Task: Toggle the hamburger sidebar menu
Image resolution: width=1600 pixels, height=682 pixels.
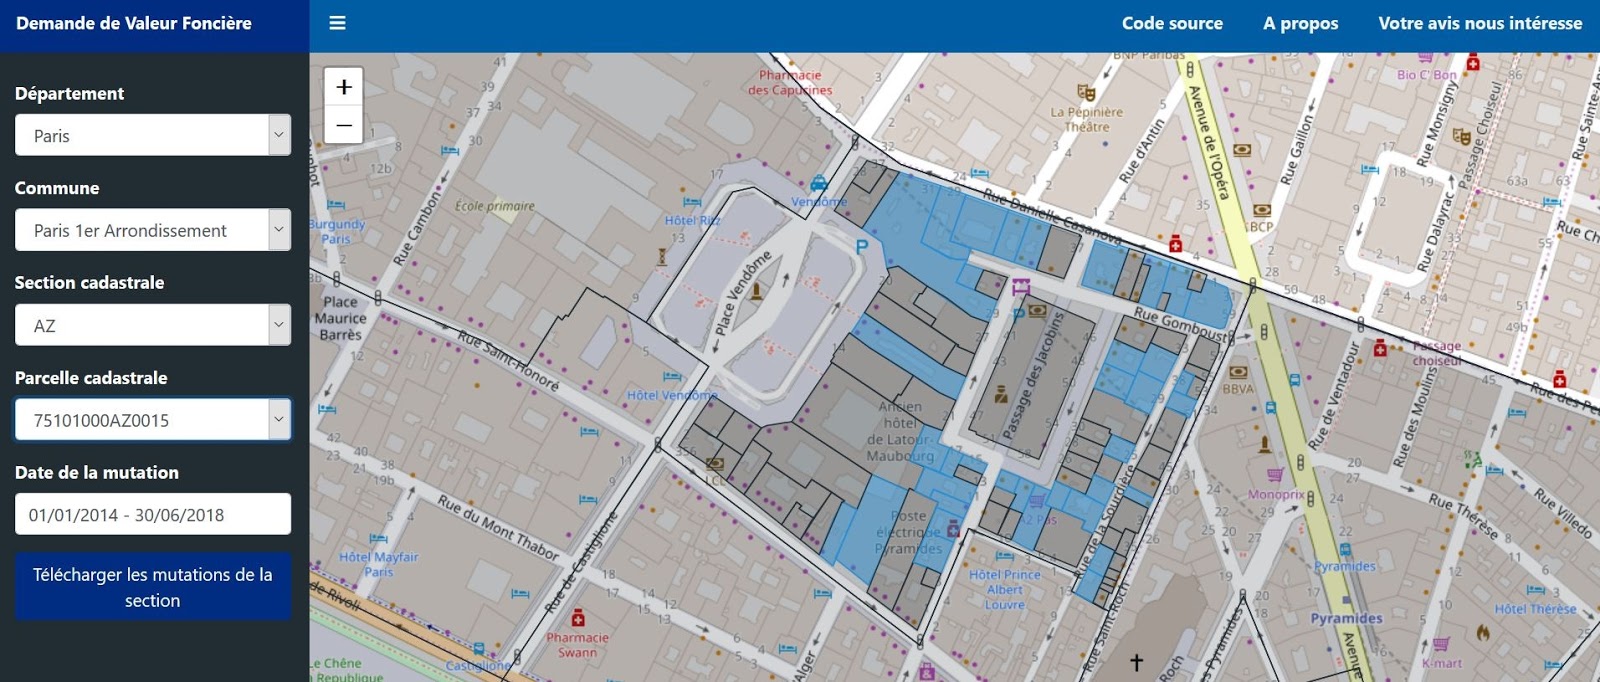Action: [337, 22]
